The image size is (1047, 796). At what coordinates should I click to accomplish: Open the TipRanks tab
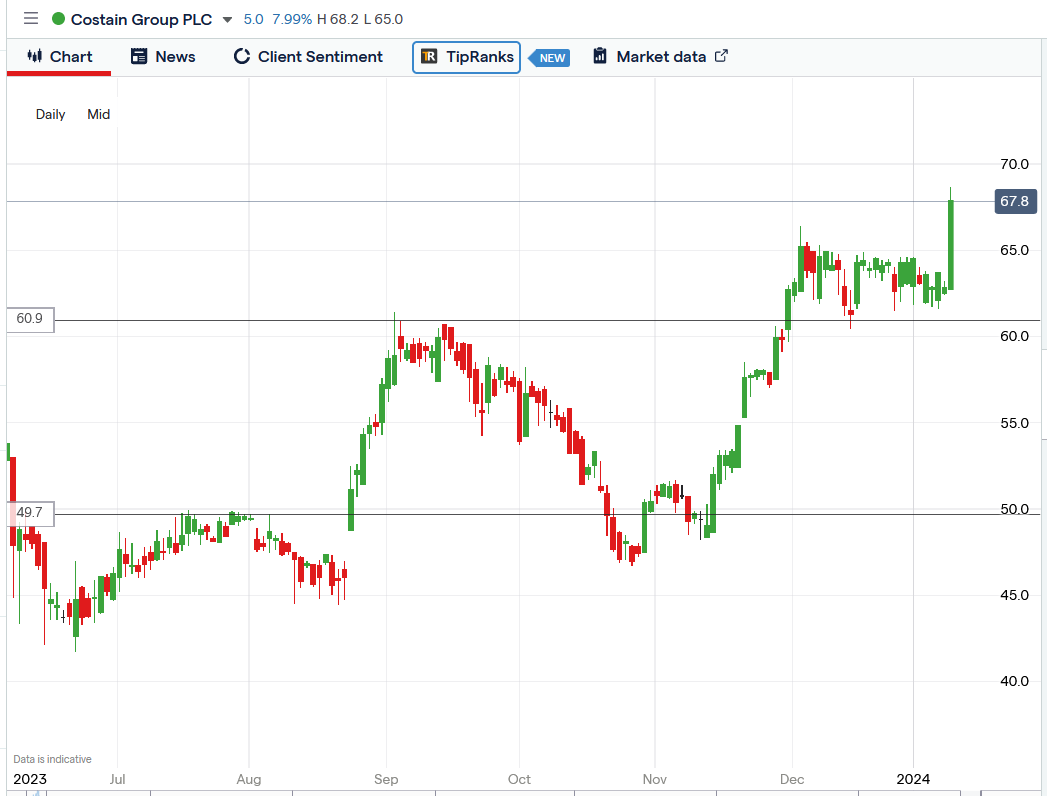[x=466, y=57]
